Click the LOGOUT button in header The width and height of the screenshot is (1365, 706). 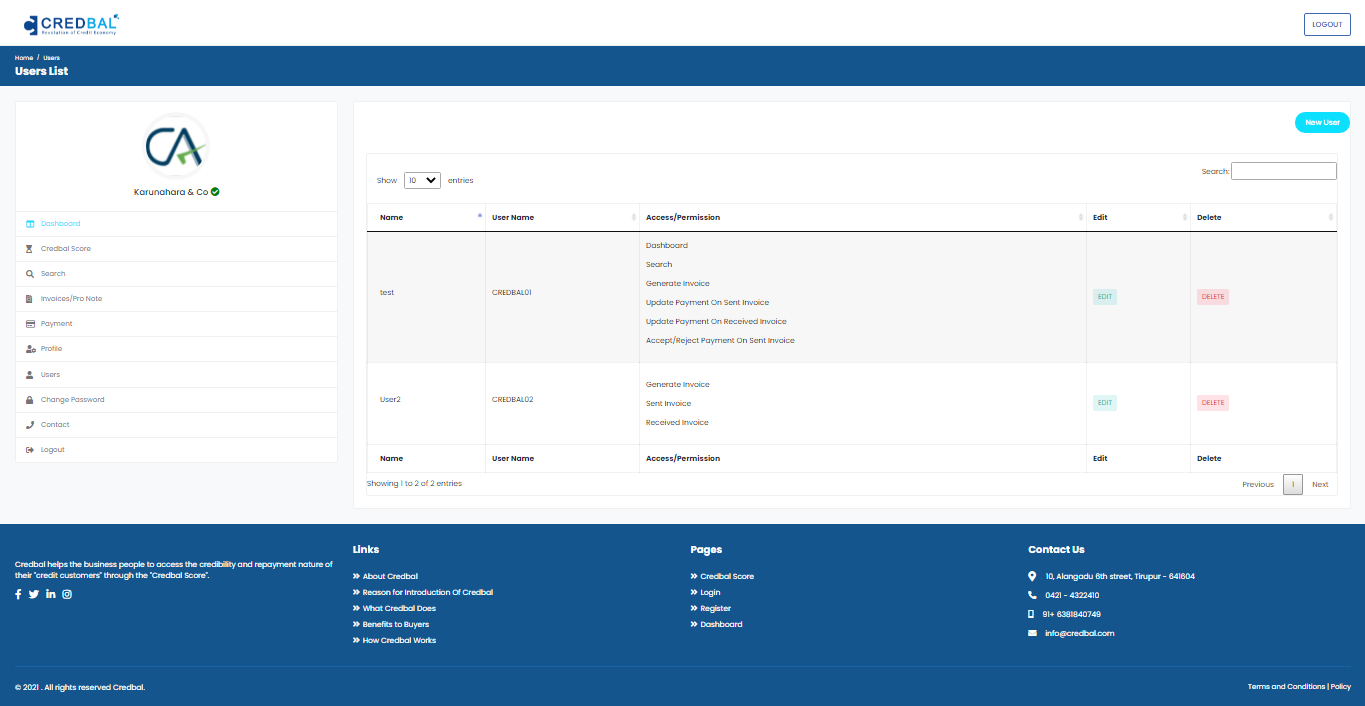tap(1327, 24)
